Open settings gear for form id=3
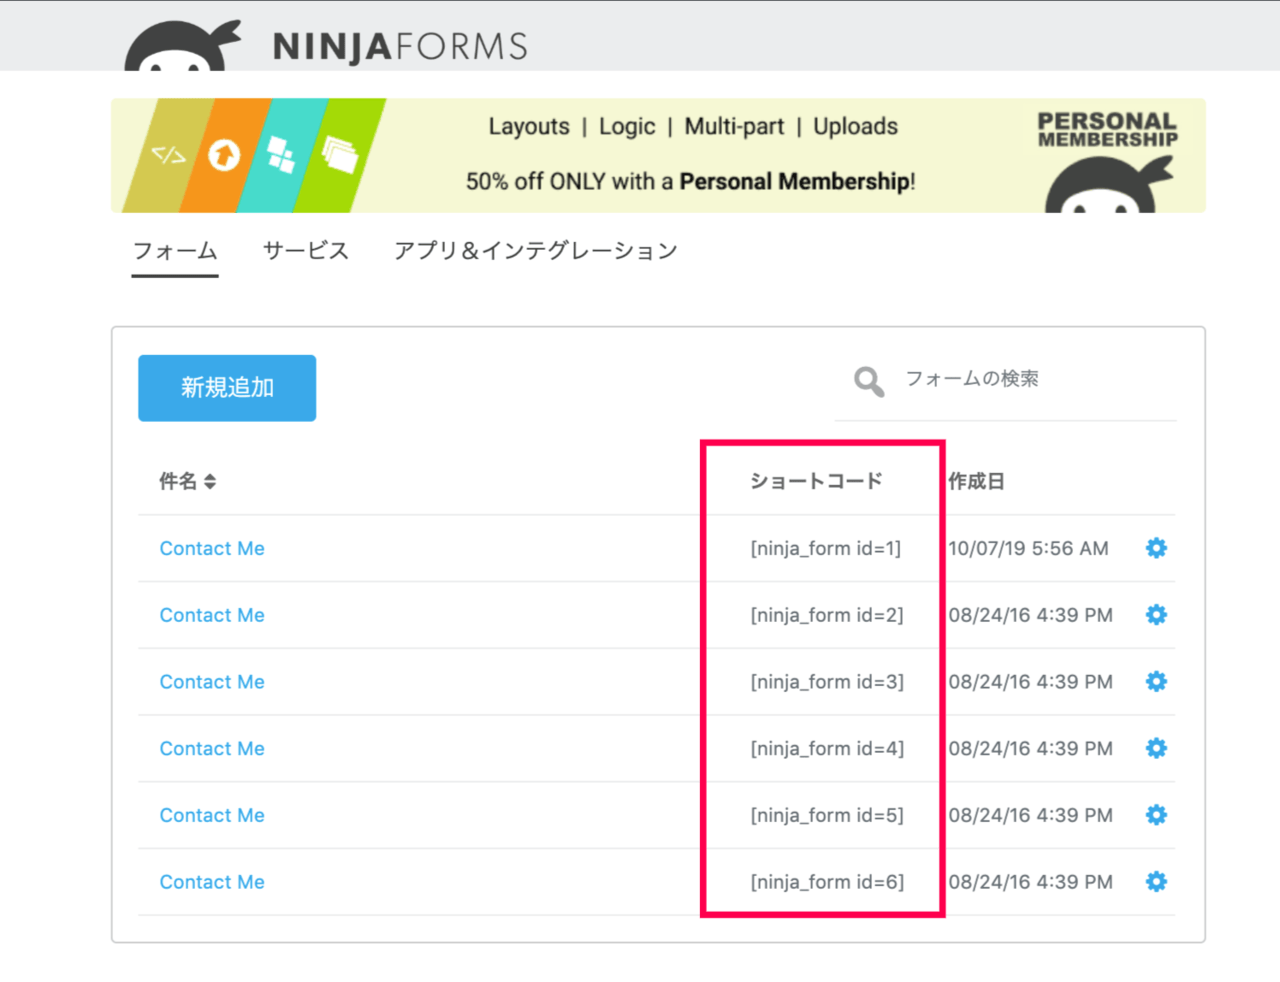This screenshot has width=1280, height=982. point(1156,682)
